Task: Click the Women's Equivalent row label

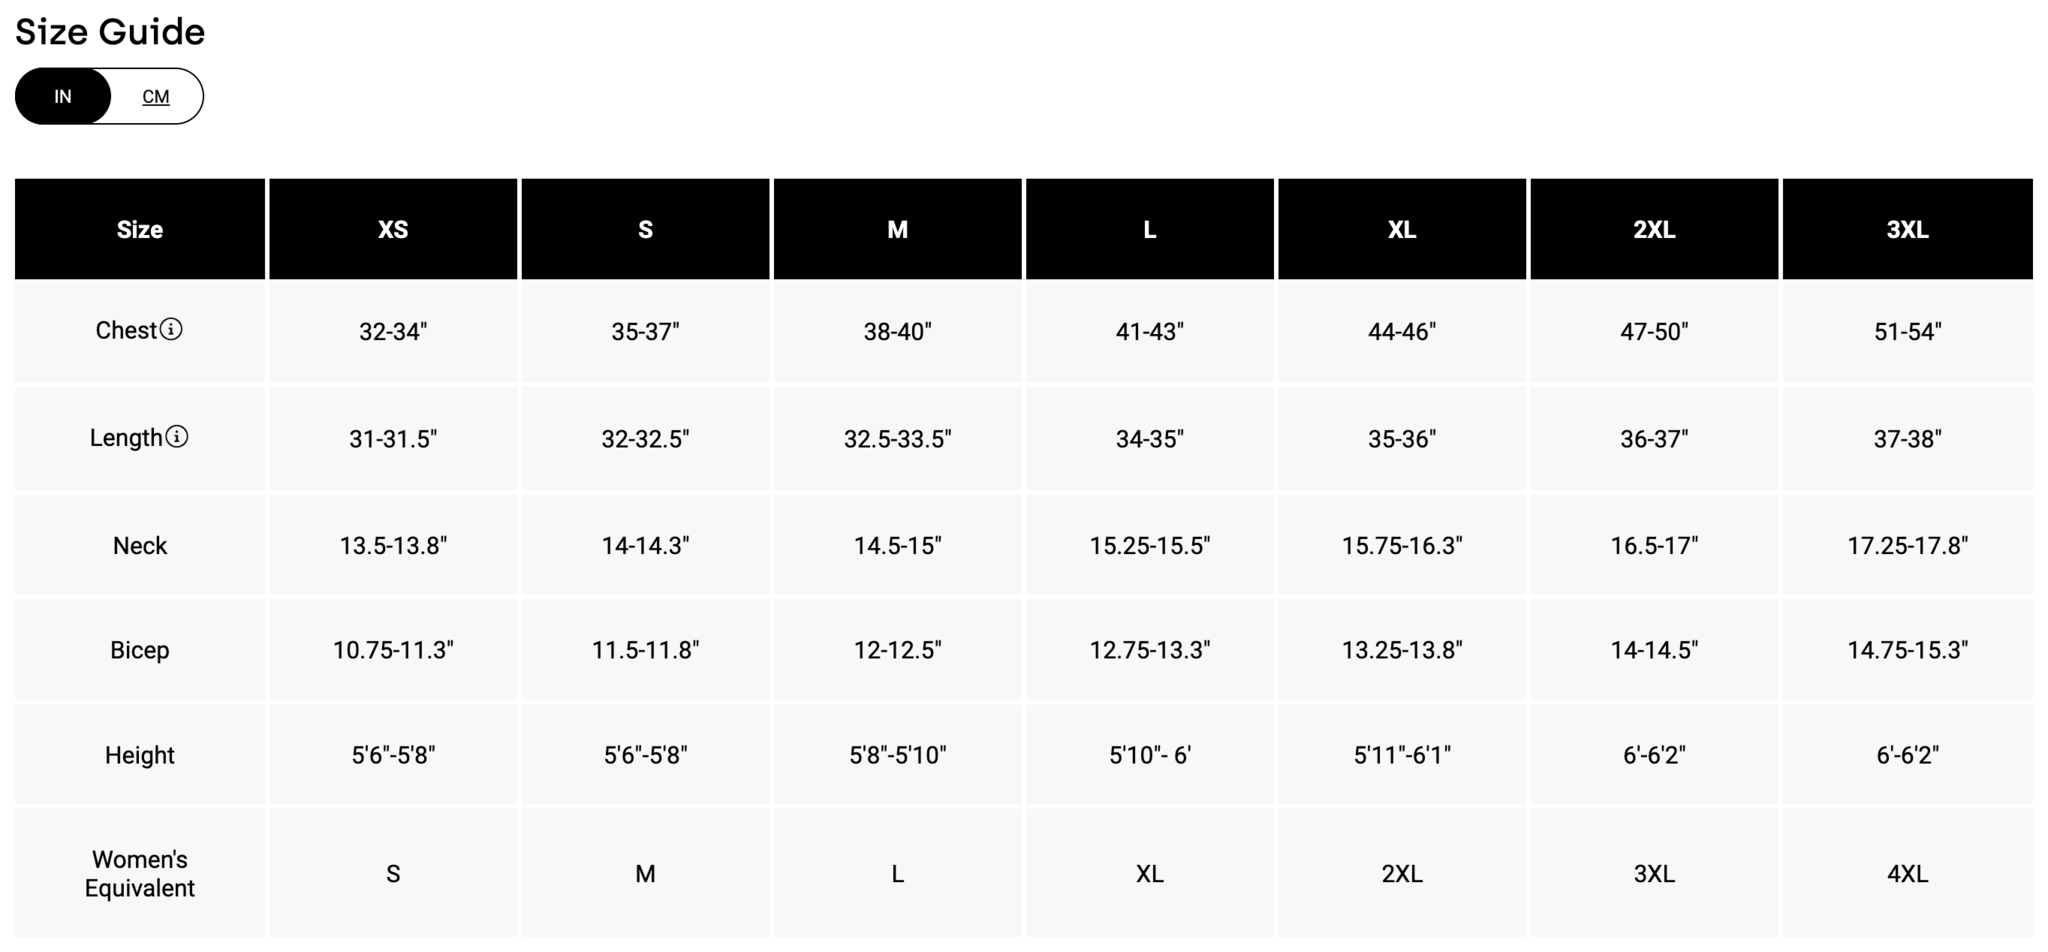Action: [x=140, y=873]
